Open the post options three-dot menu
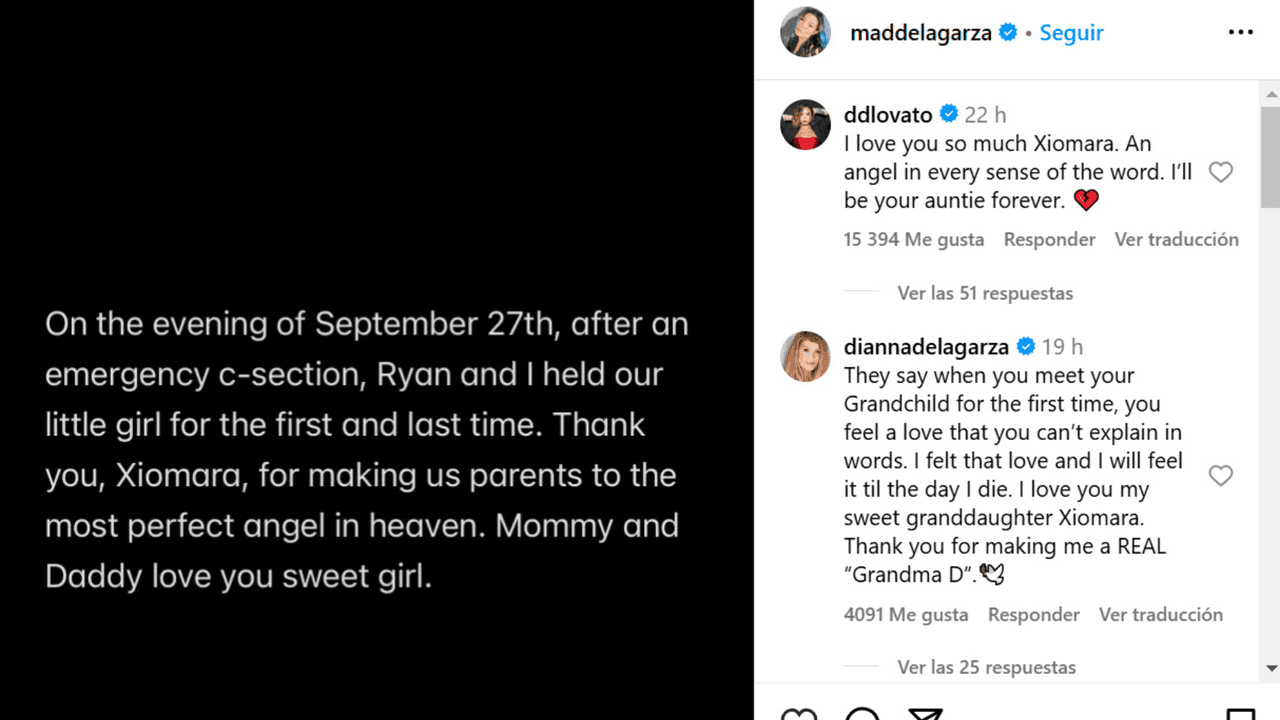 tap(1240, 31)
